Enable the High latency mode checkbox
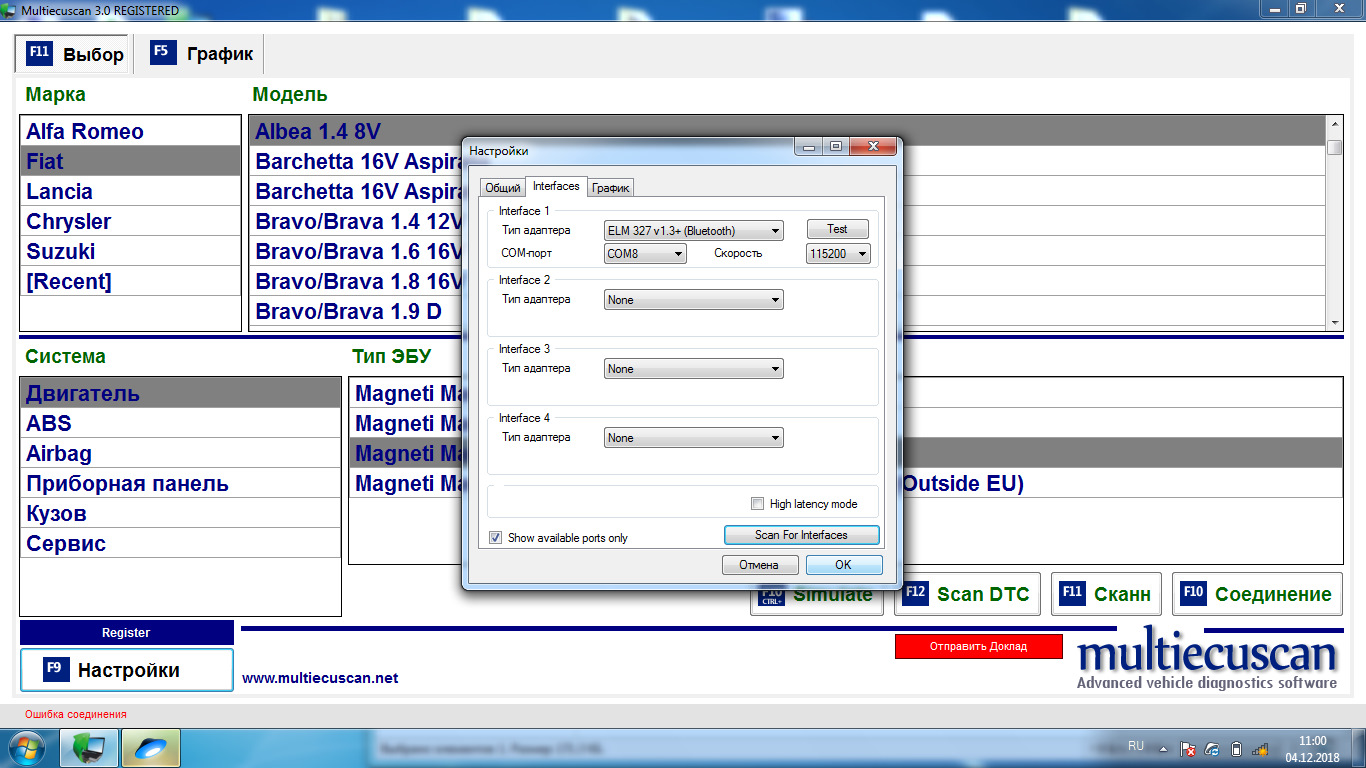The image size is (1366, 768). pos(758,504)
